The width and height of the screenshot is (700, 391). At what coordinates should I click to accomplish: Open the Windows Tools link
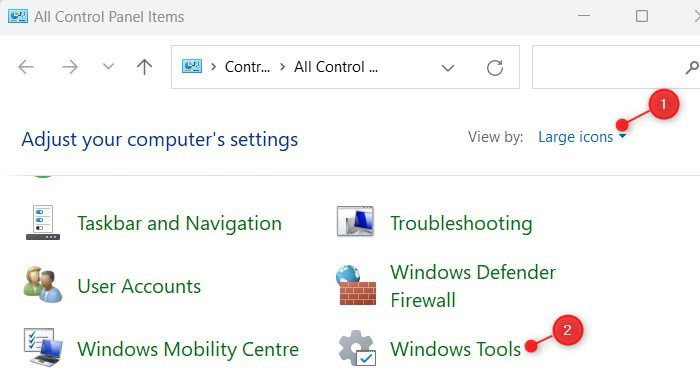pyautogui.click(x=455, y=349)
